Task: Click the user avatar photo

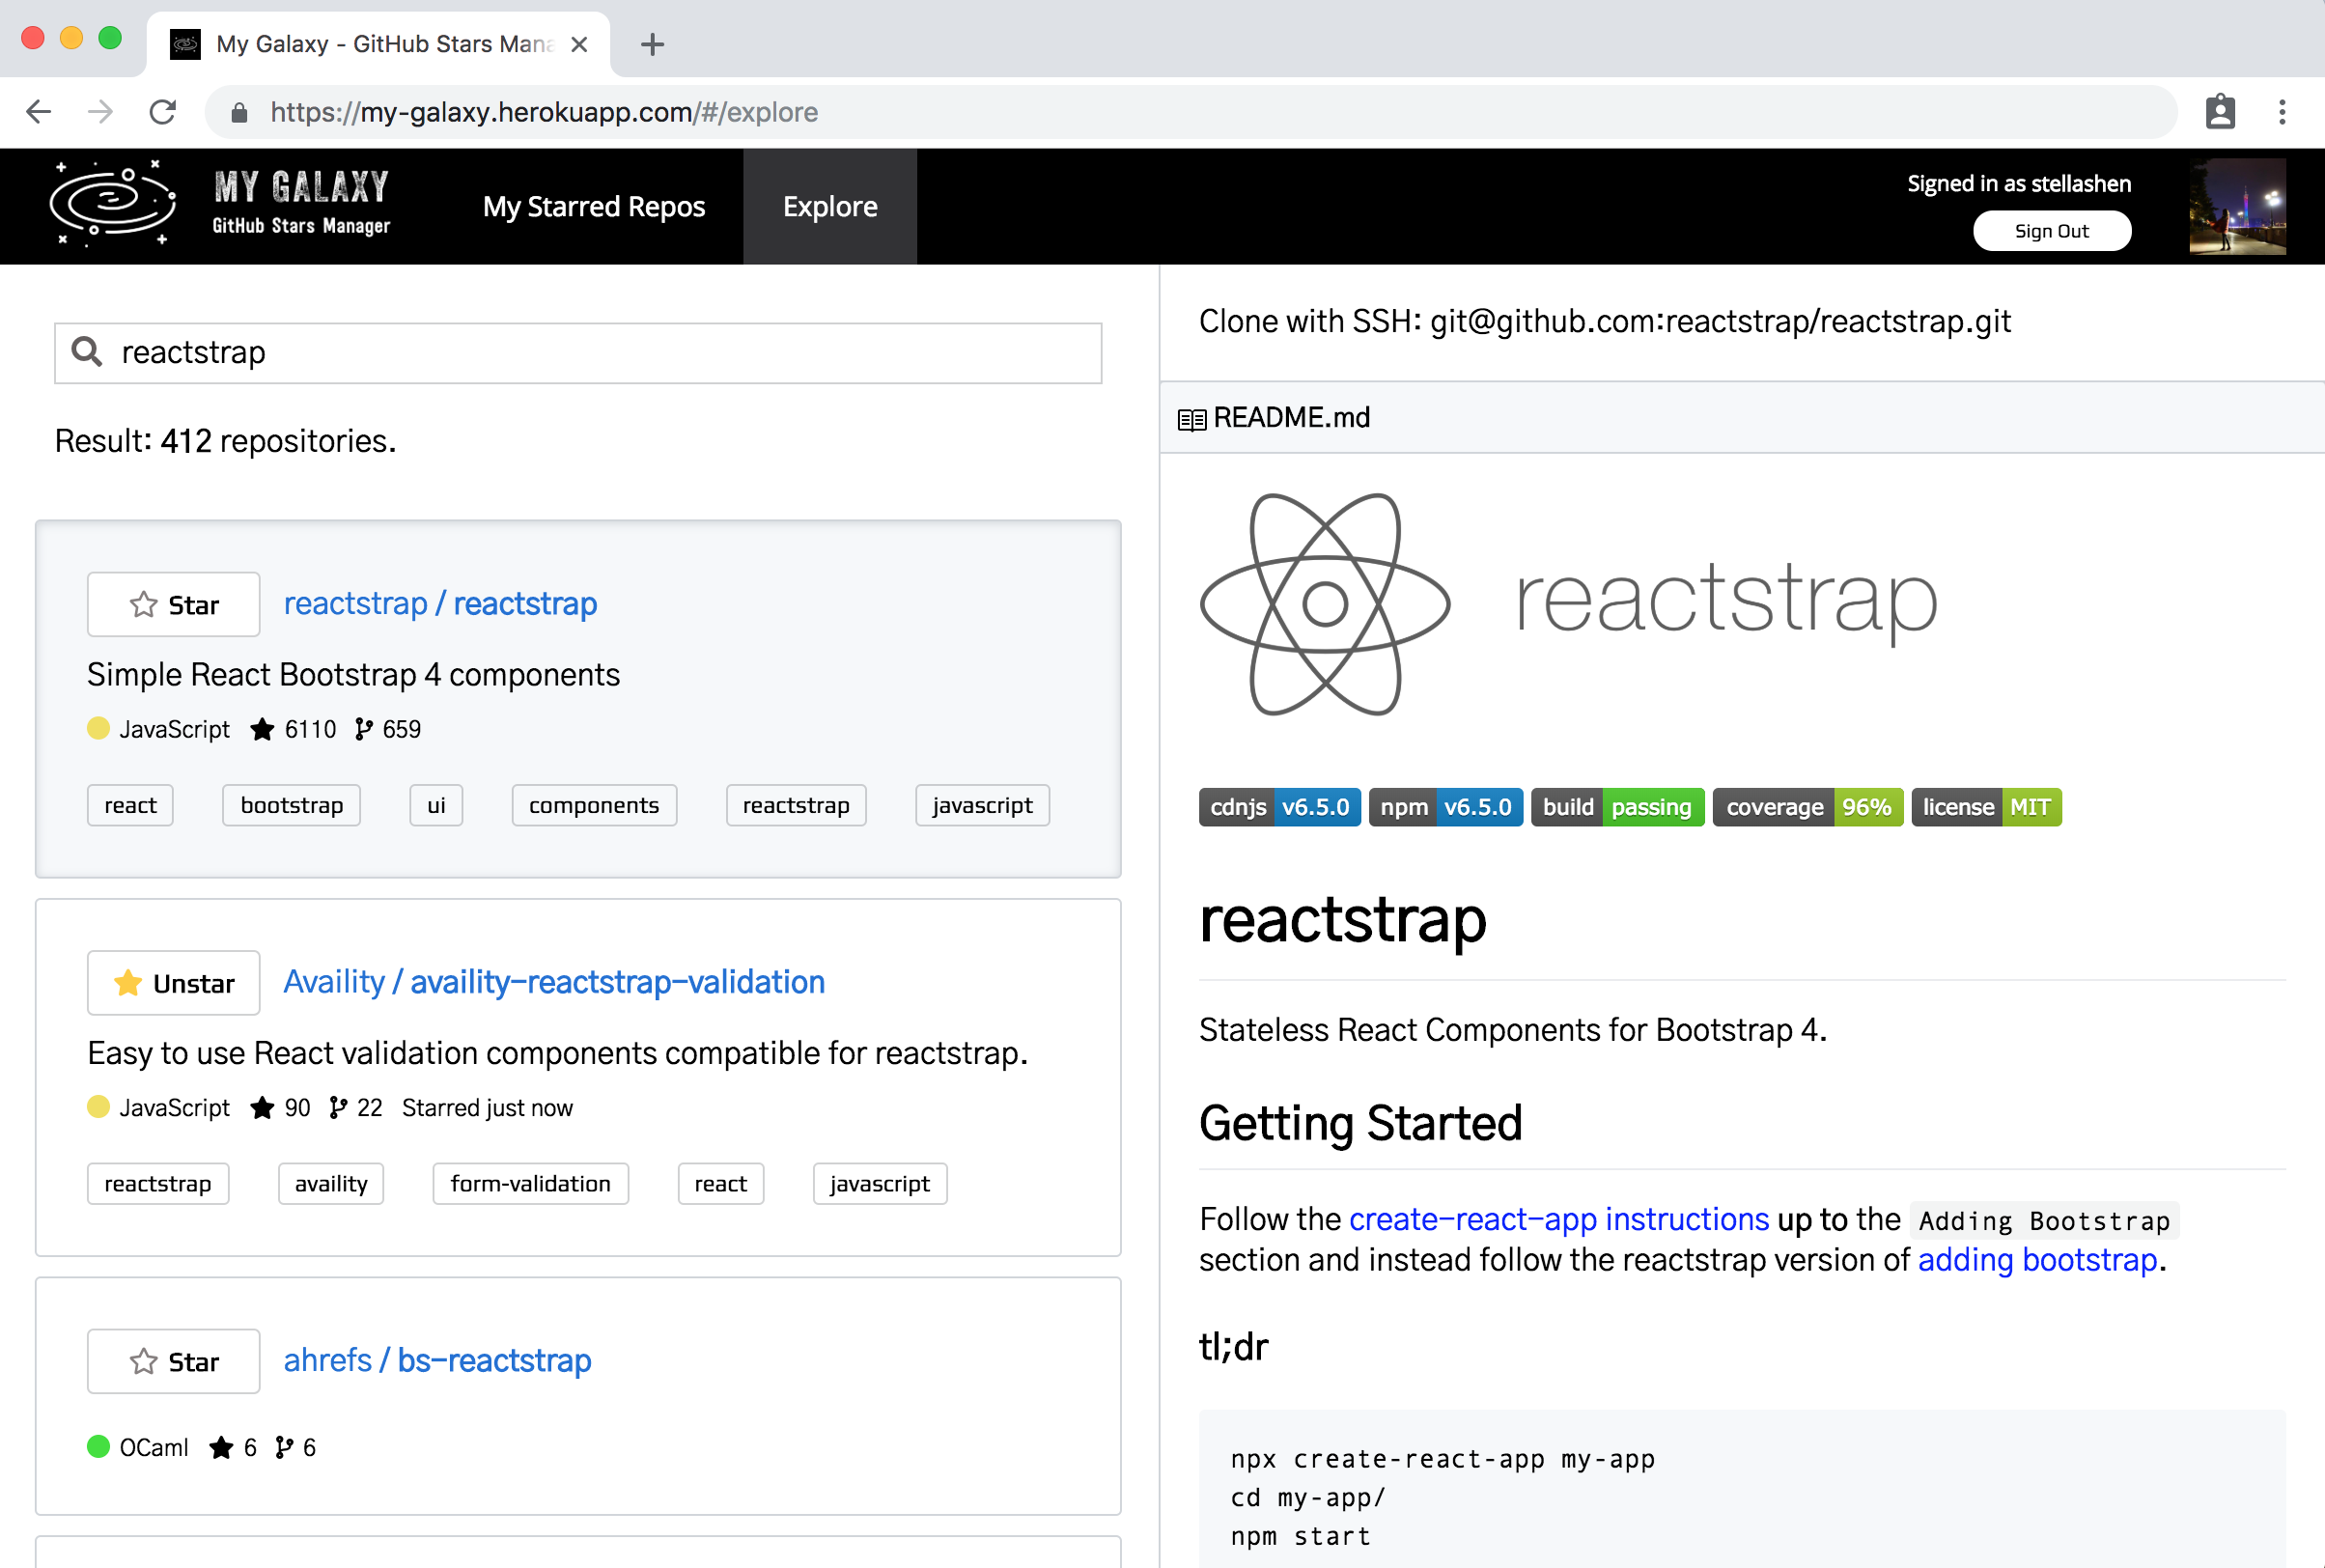Action: point(2238,206)
